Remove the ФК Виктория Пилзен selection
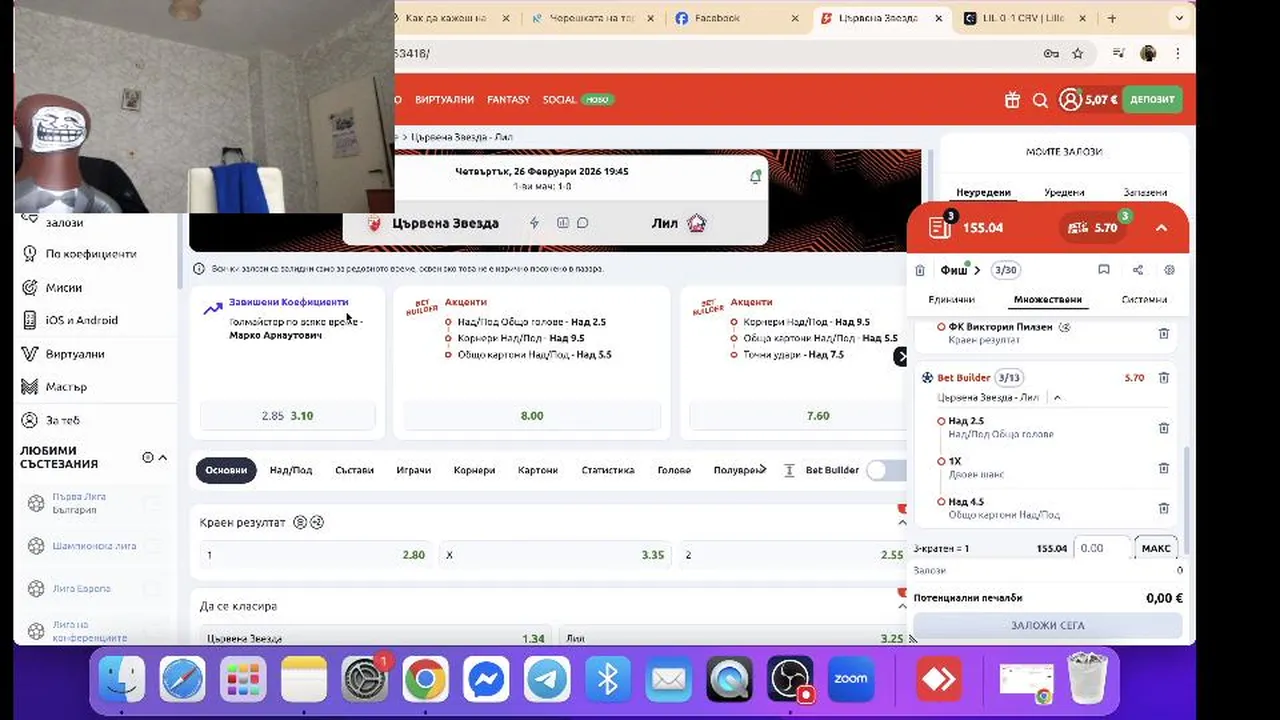This screenshot has width=1280, height=720. 1163,334
